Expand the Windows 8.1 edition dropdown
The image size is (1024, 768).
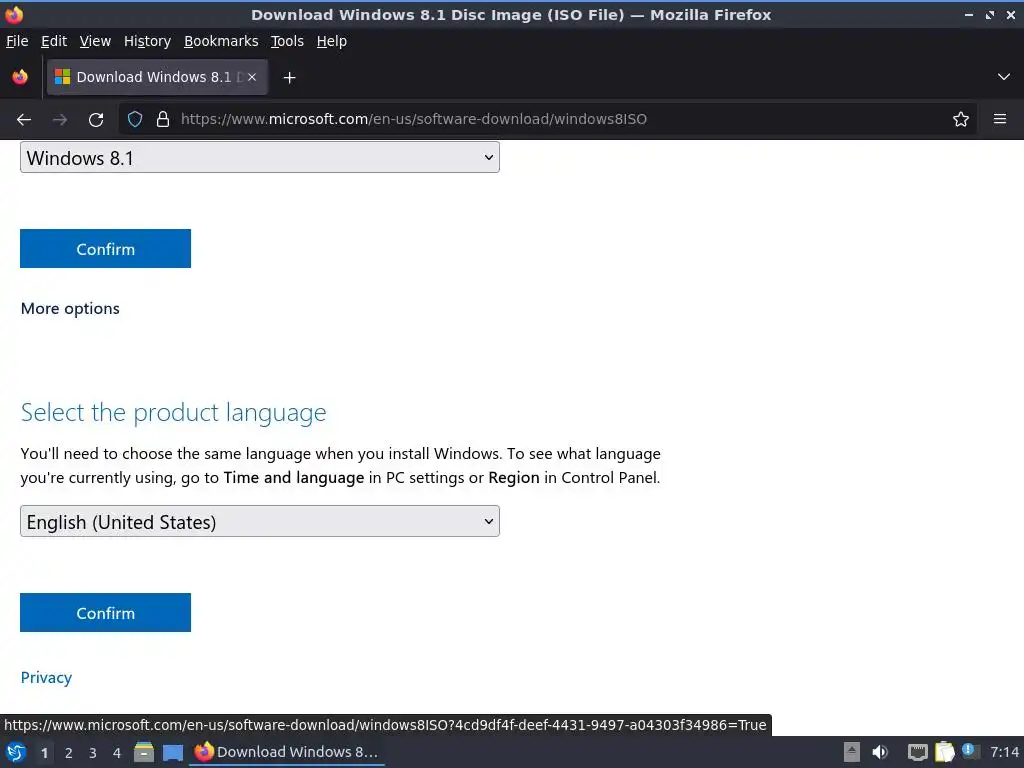pos(260,157)
